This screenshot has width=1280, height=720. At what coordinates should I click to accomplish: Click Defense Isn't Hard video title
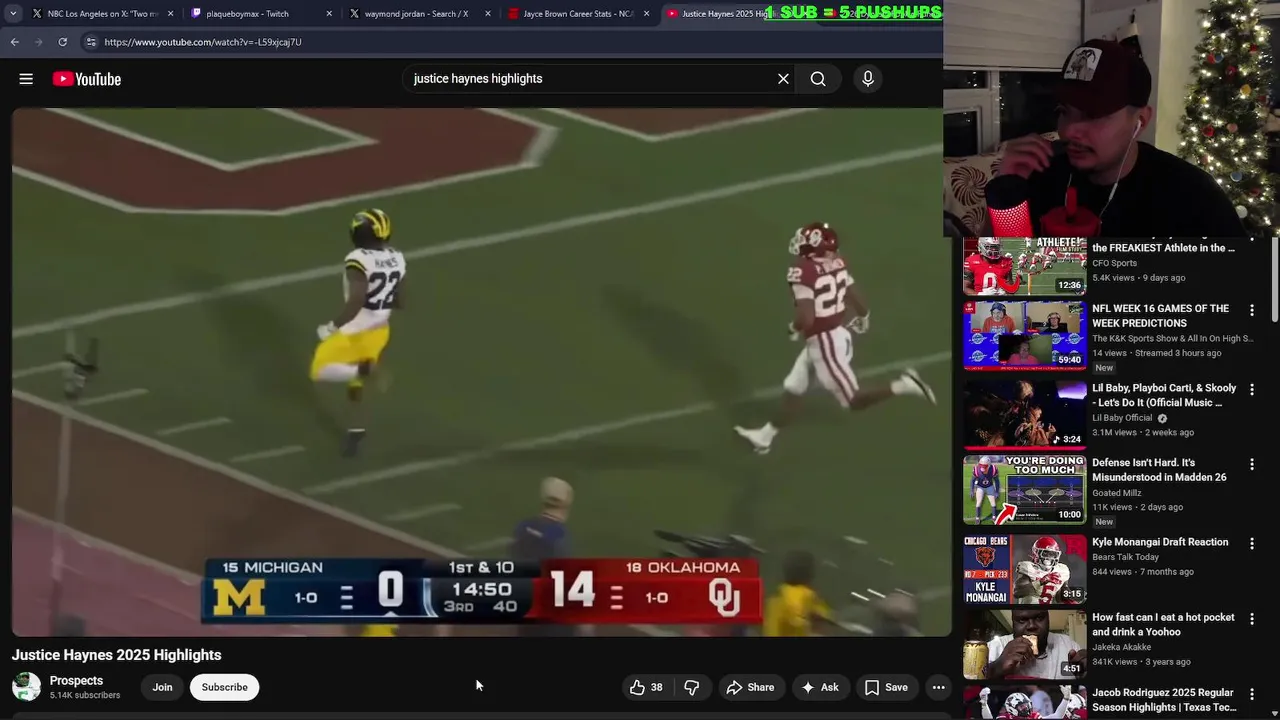1159,470
